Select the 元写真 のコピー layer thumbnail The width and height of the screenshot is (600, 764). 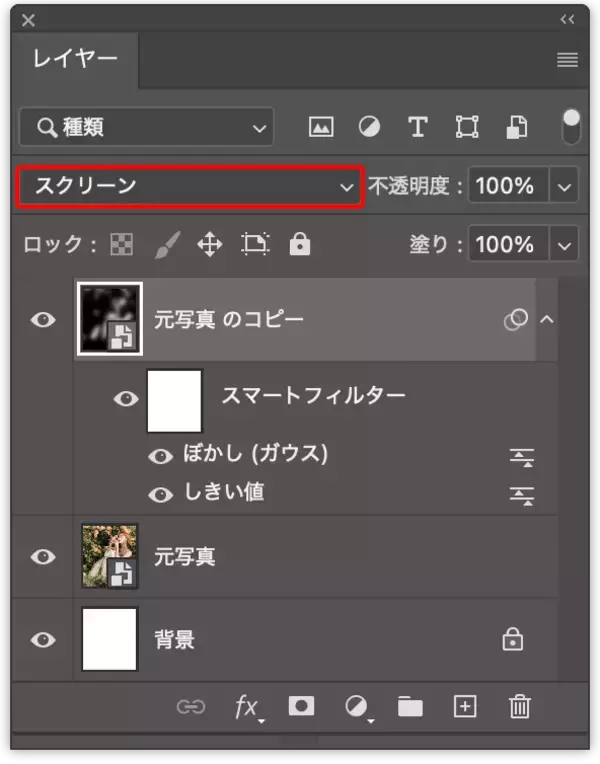pos(110,319)
